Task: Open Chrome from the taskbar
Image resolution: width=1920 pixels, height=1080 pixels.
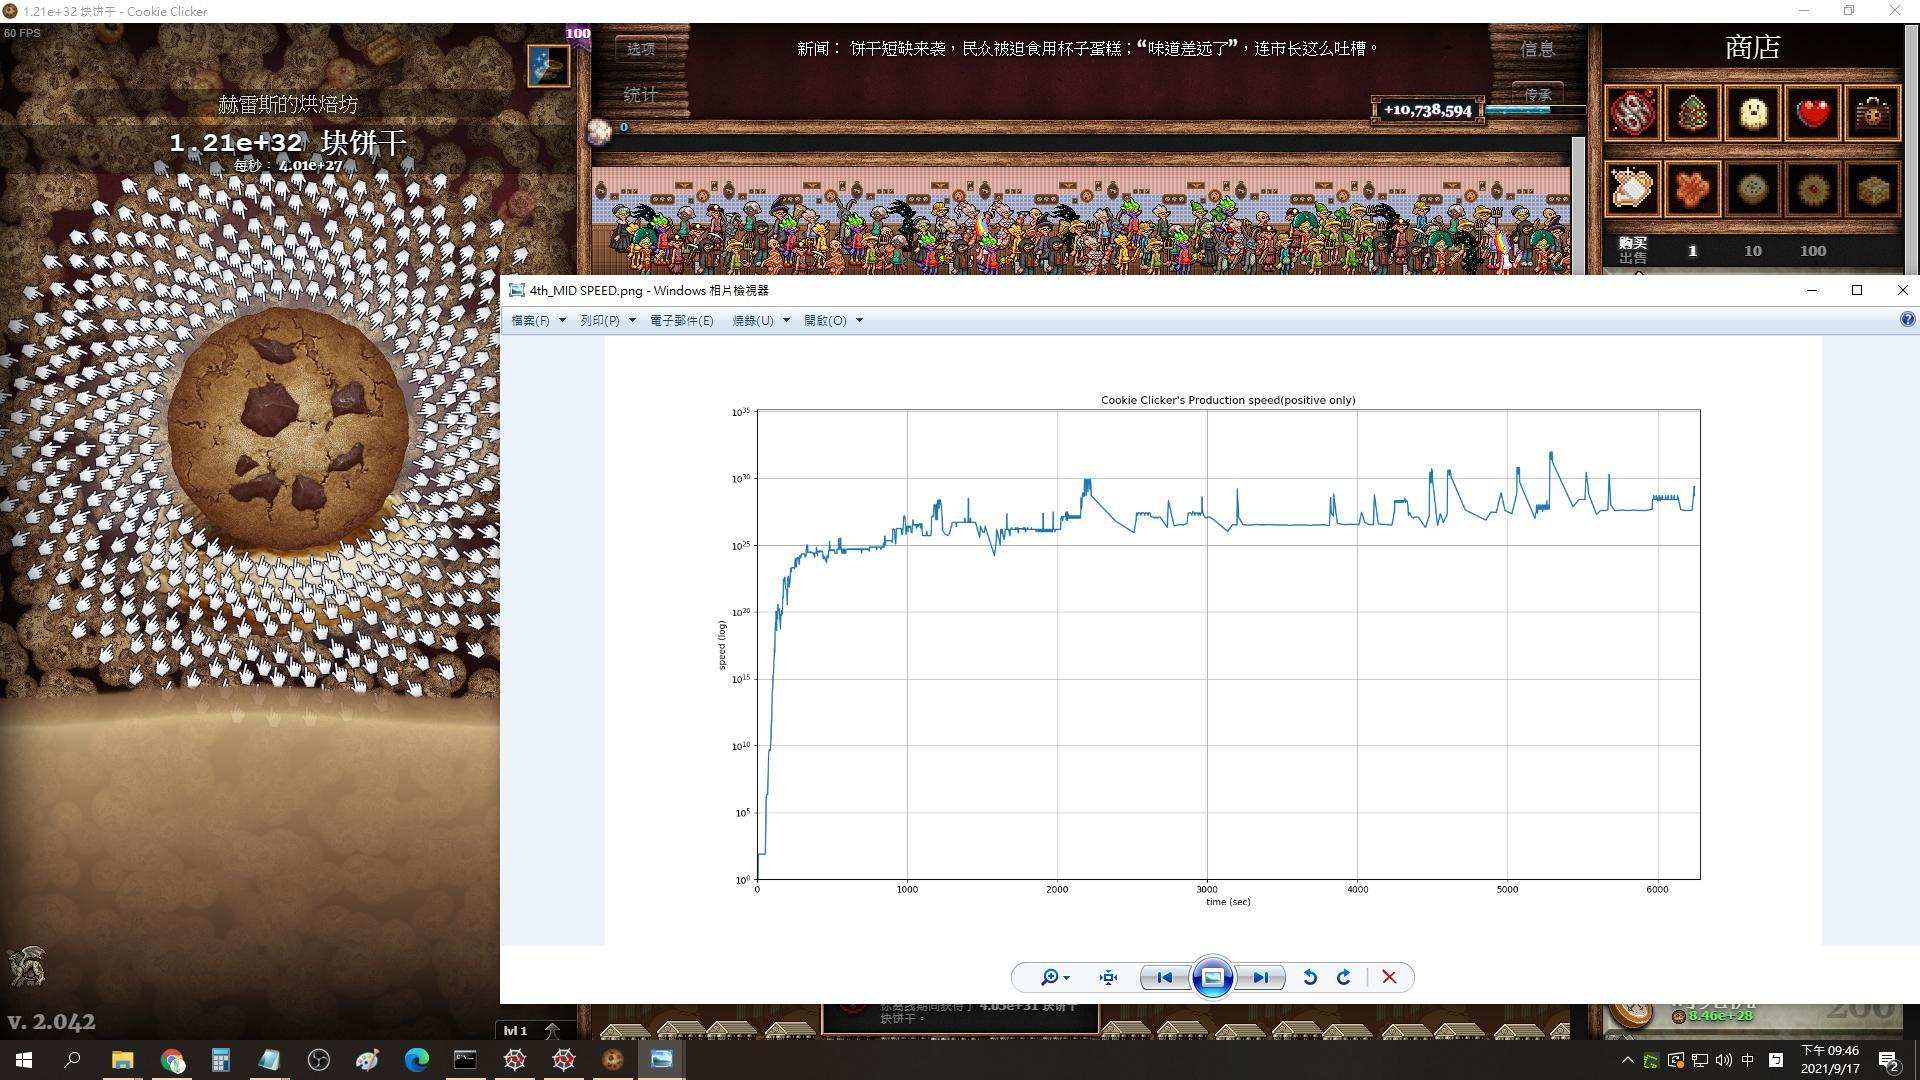Action: tap(172, 1060)
